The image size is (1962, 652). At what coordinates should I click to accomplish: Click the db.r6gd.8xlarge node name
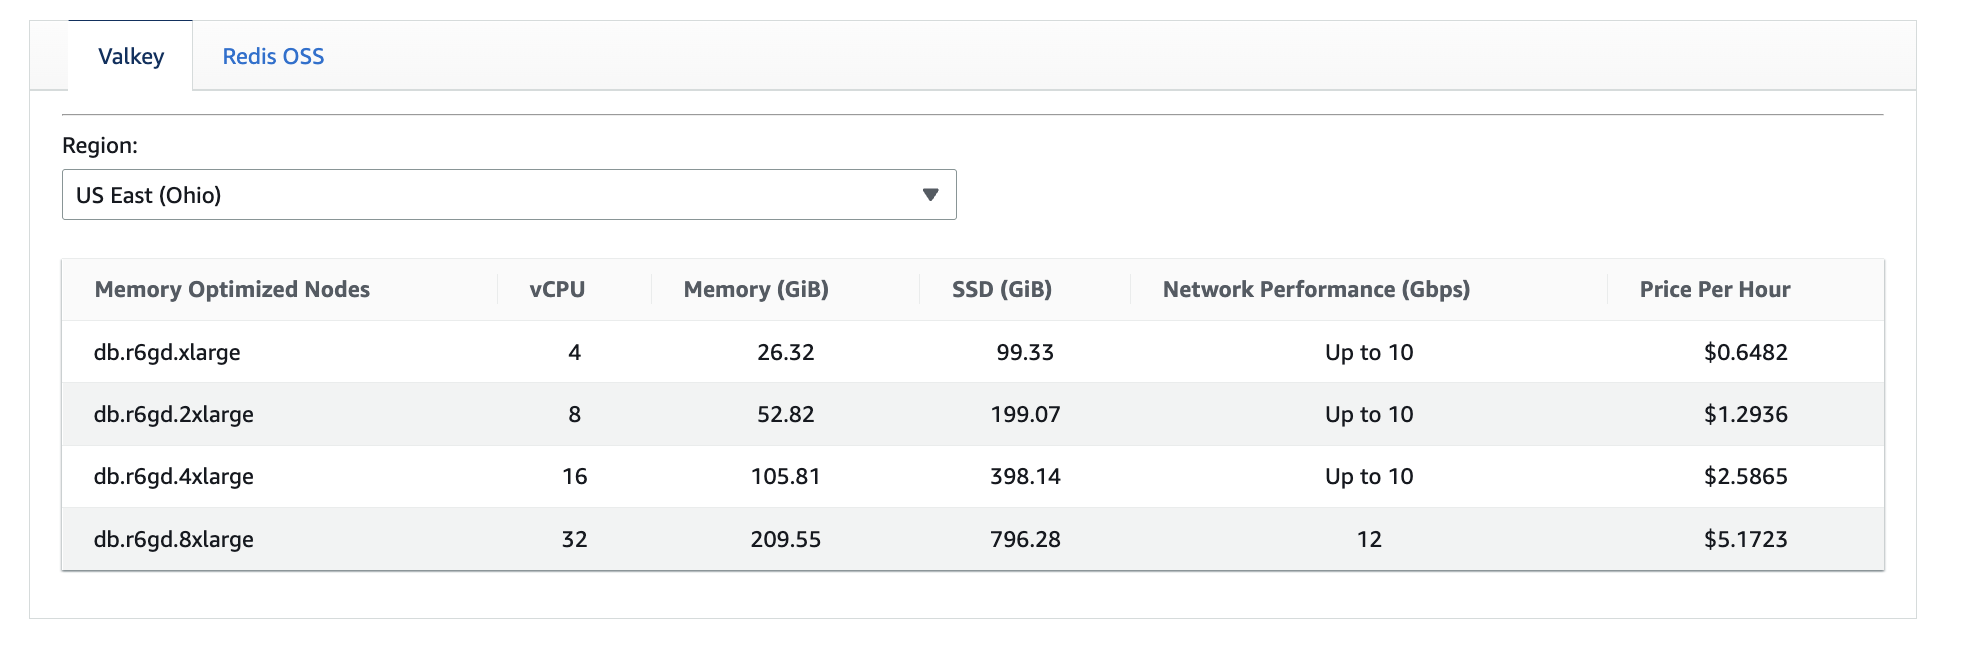coord(174,539)
